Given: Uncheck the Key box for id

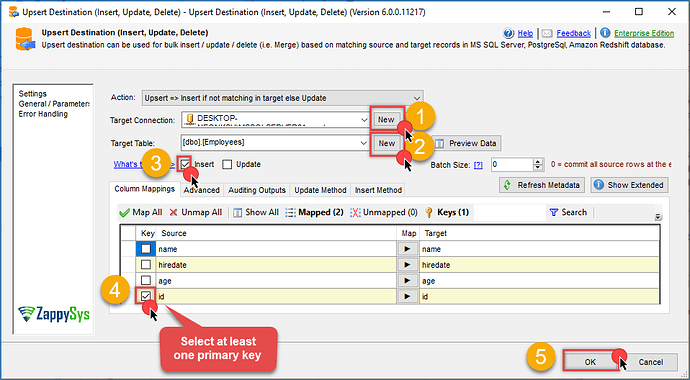Looking at the screenshot, I should pyautogui.click(x=146, y=296).
